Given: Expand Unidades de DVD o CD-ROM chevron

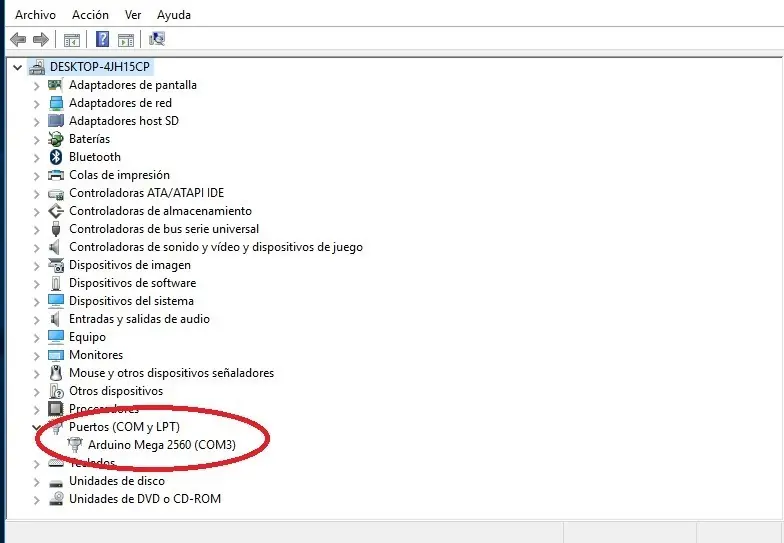Looking at the screenshot, I should click(x=36, y=500).
